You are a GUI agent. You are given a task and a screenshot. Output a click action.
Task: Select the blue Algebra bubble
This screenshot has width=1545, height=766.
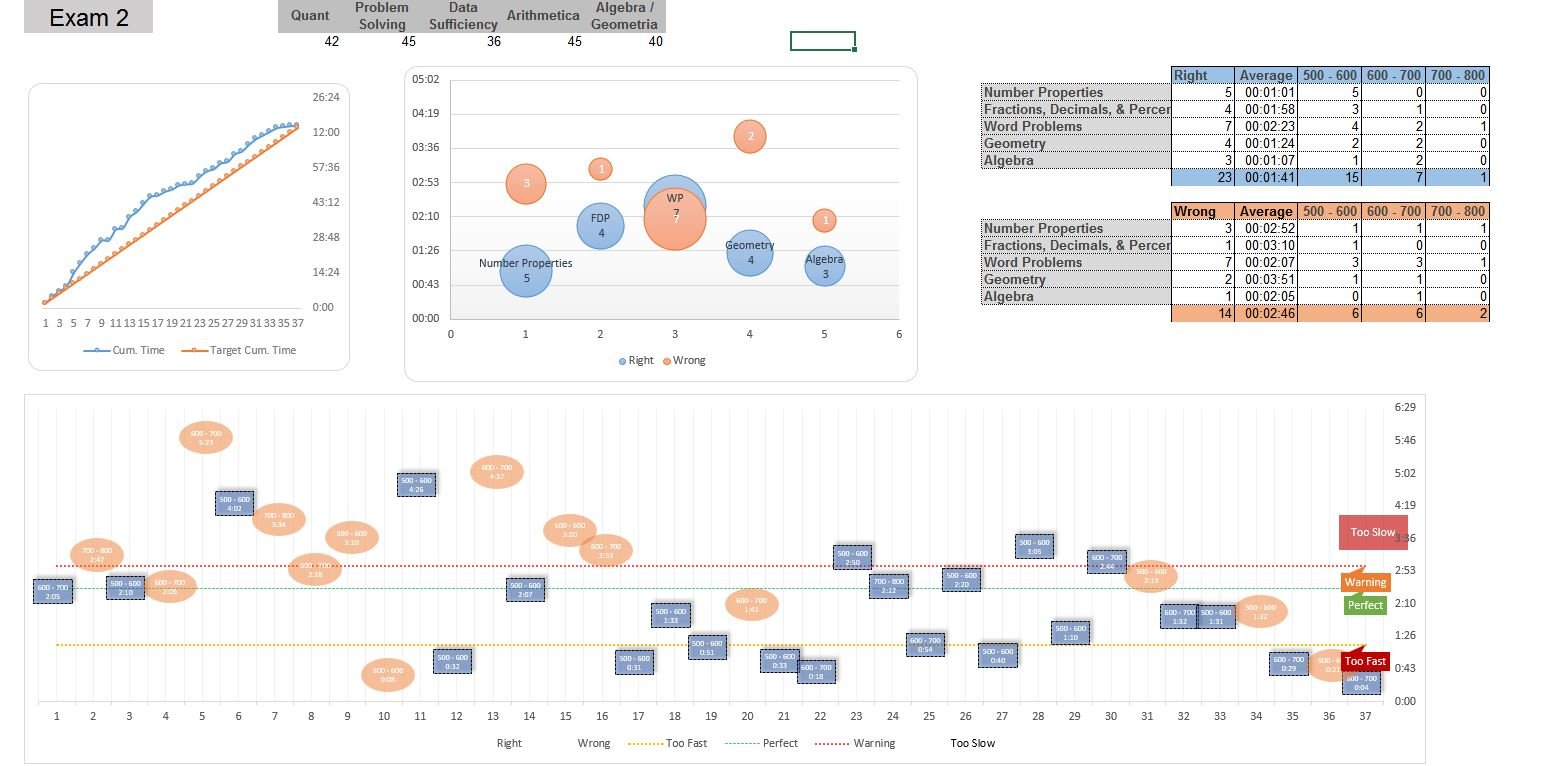coord(824,267)
